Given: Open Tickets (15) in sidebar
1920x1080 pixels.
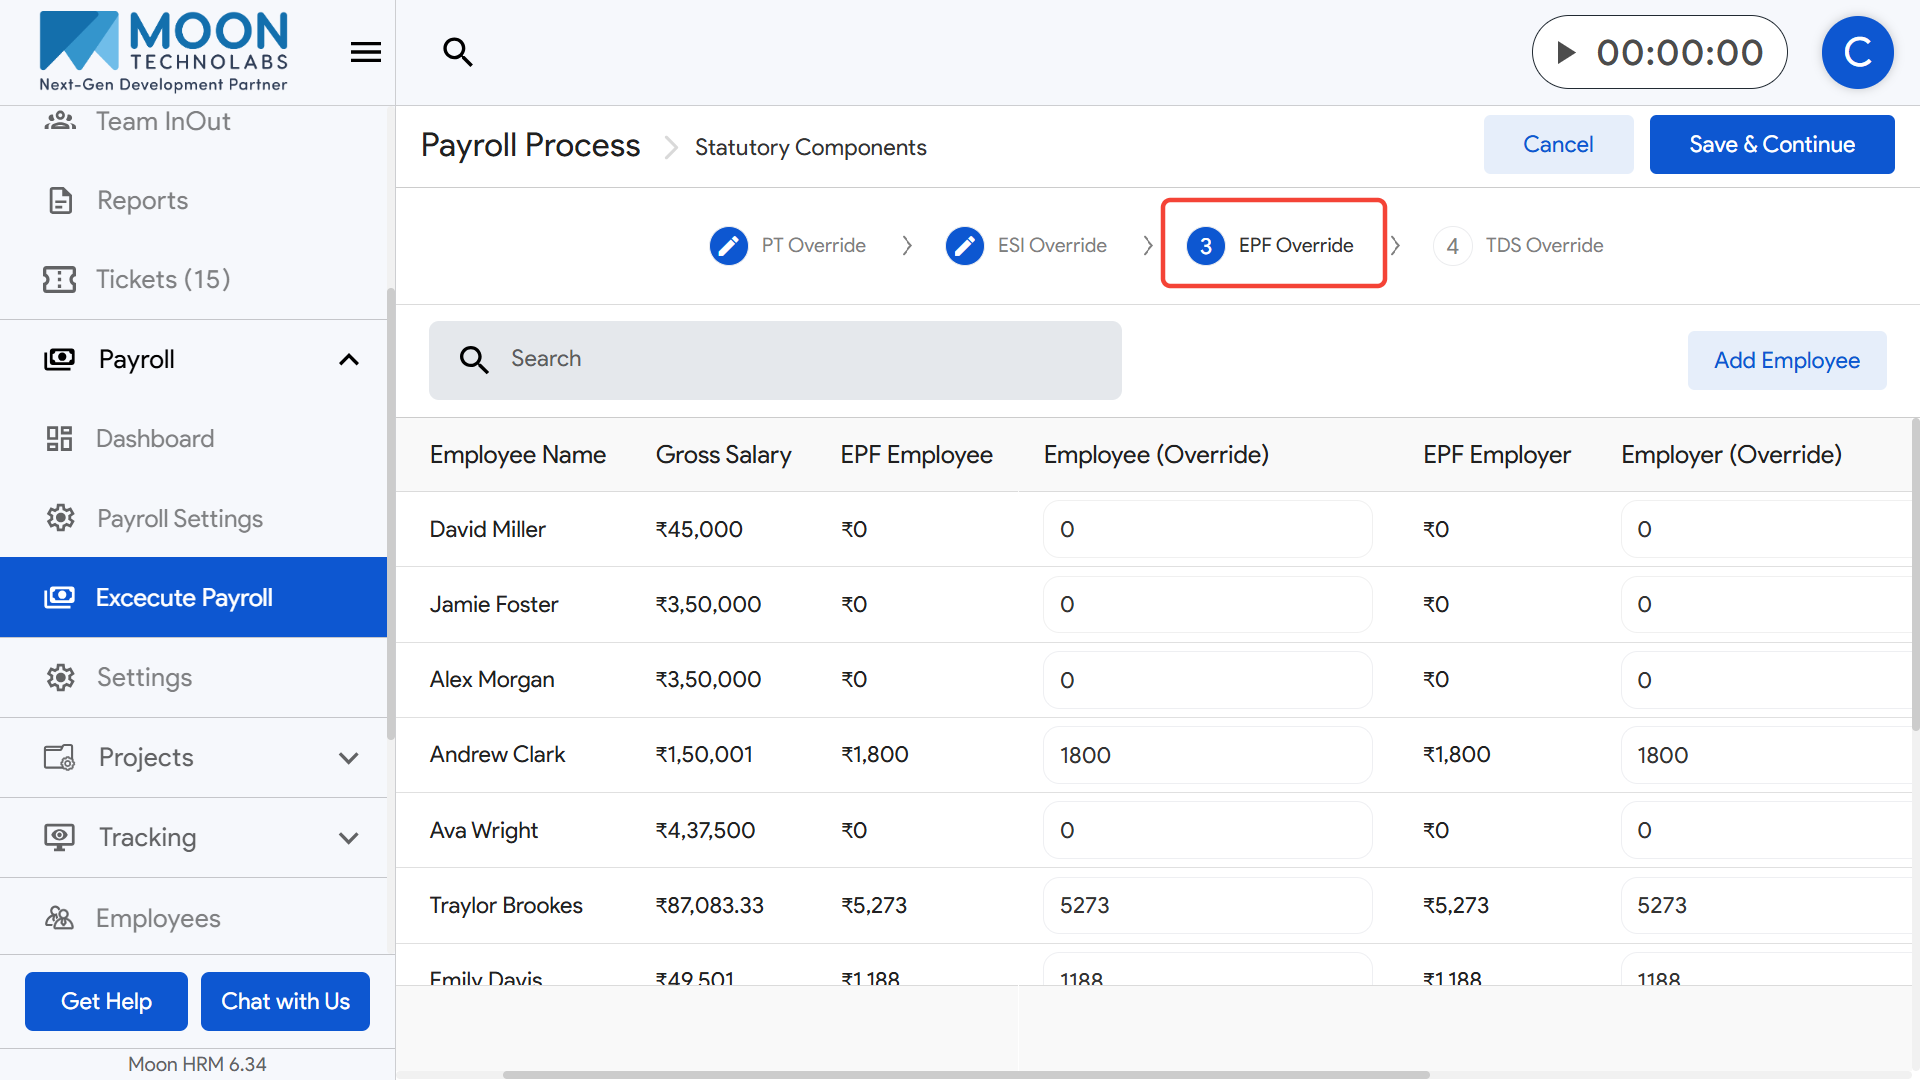Looking at the screenshot, I should coord(162,279).
